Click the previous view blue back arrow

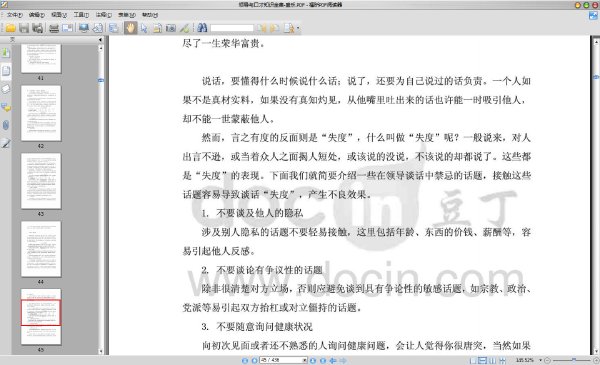point(333,360)
